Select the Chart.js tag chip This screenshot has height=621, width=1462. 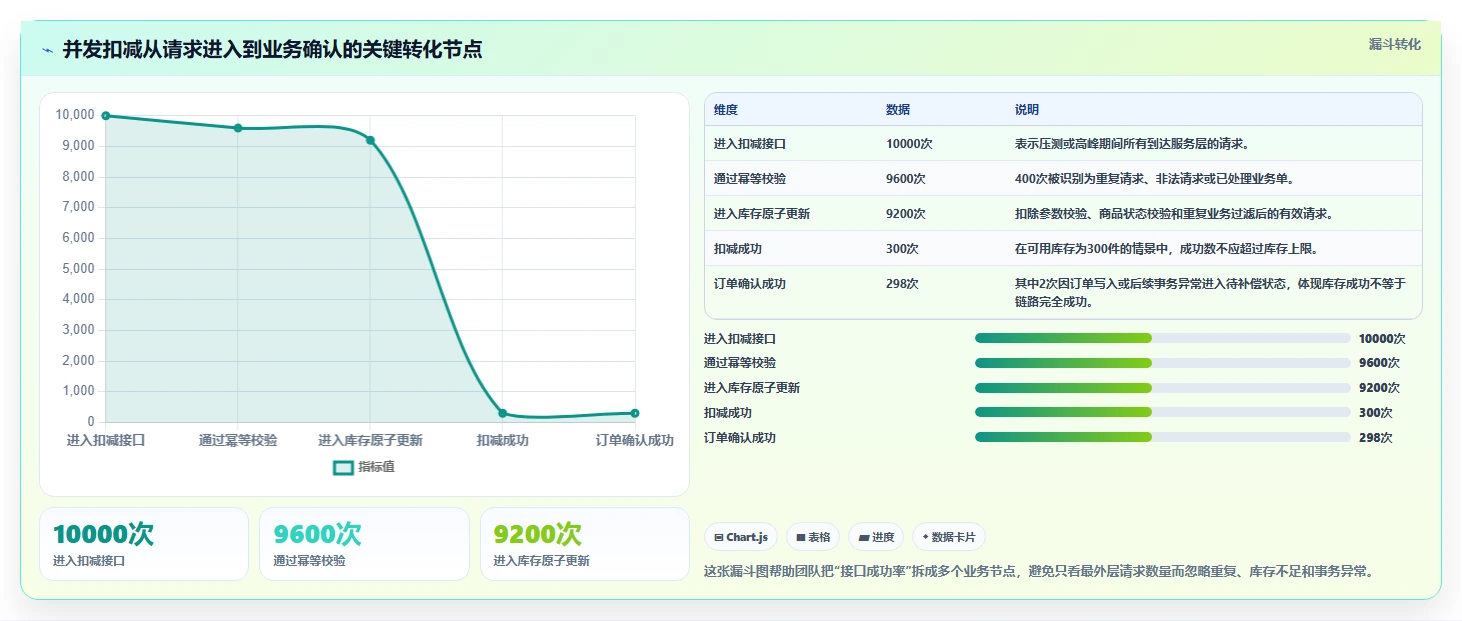(741, 537)
